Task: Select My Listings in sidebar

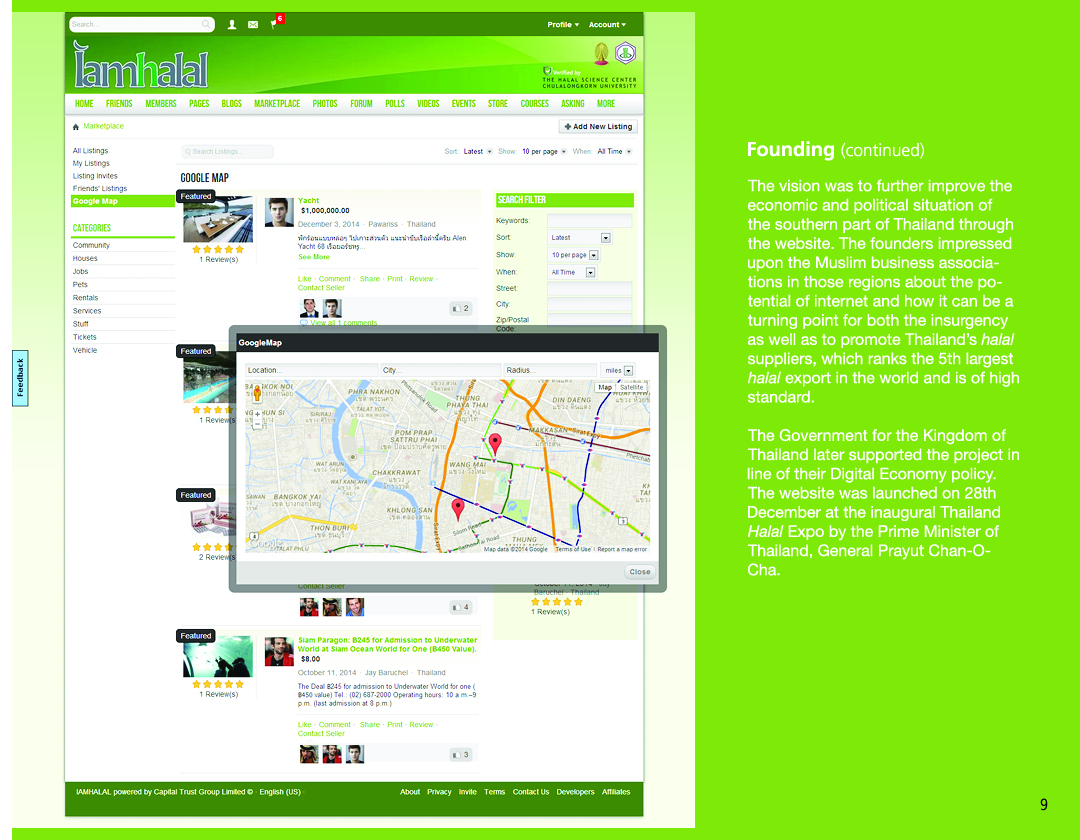Action: point(91,163)
